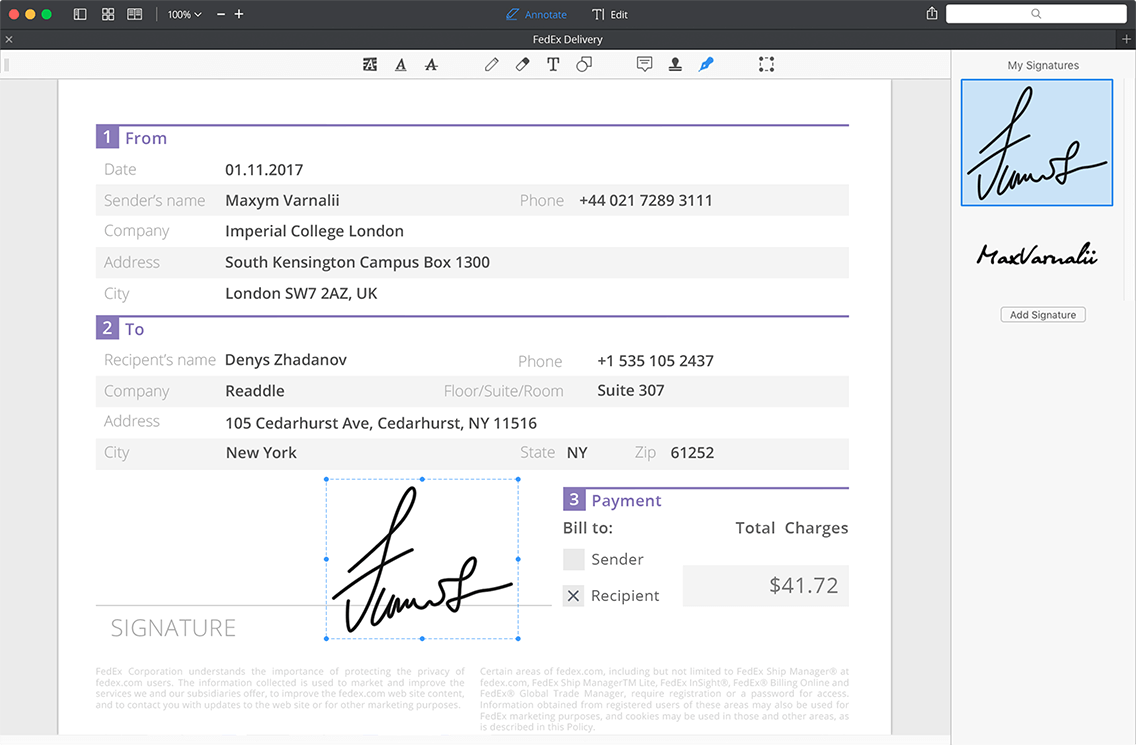This screenshot has width=1136, height=745.
Task: Select the MaxVarnalii signature thumbnail
Action: (1037, 255)
